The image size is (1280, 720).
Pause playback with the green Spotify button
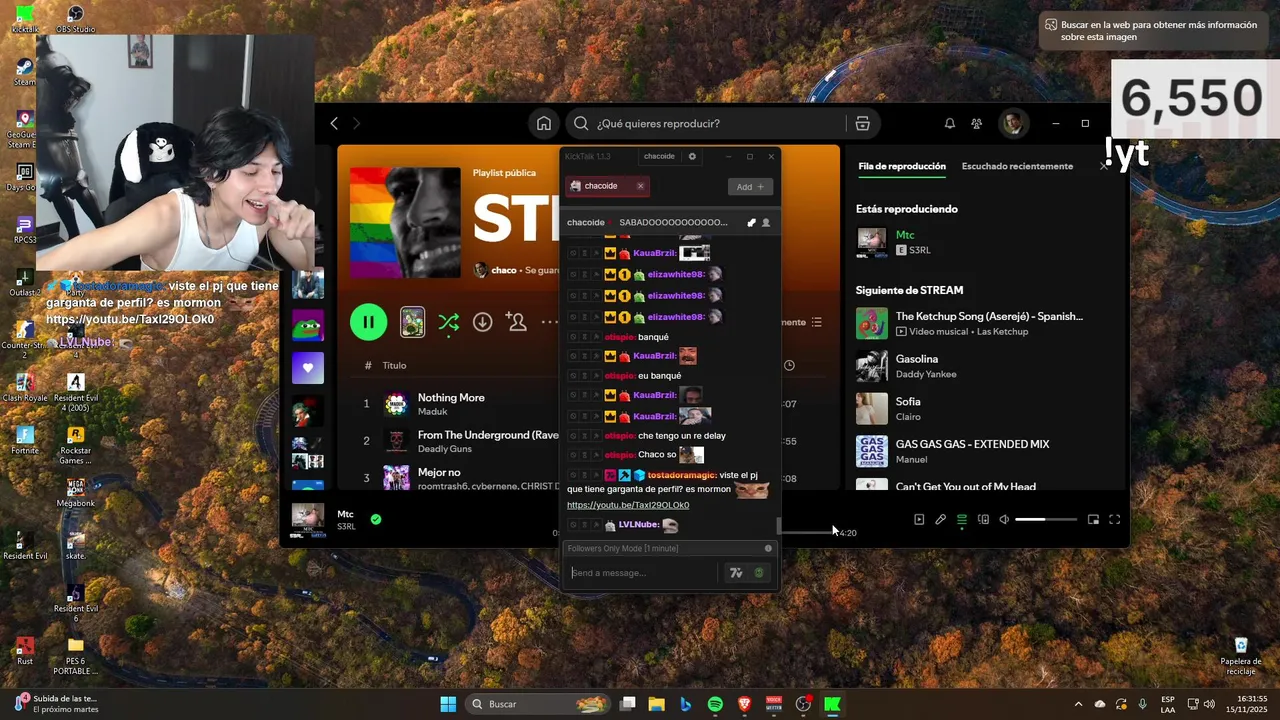pos(368,322)
